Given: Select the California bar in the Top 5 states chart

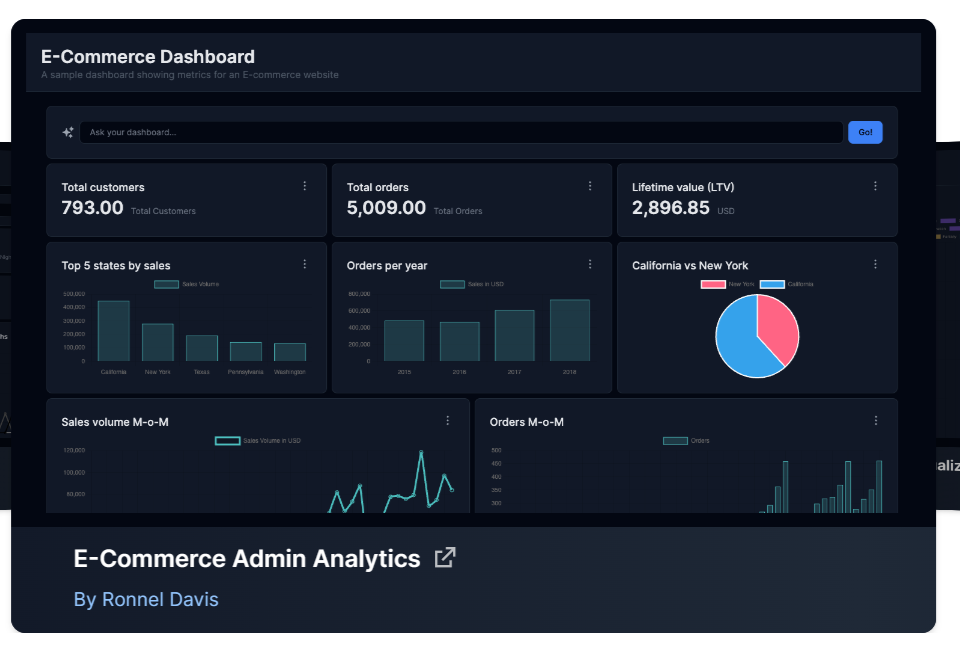Looking at the screenshot, I should pos(113,331).
